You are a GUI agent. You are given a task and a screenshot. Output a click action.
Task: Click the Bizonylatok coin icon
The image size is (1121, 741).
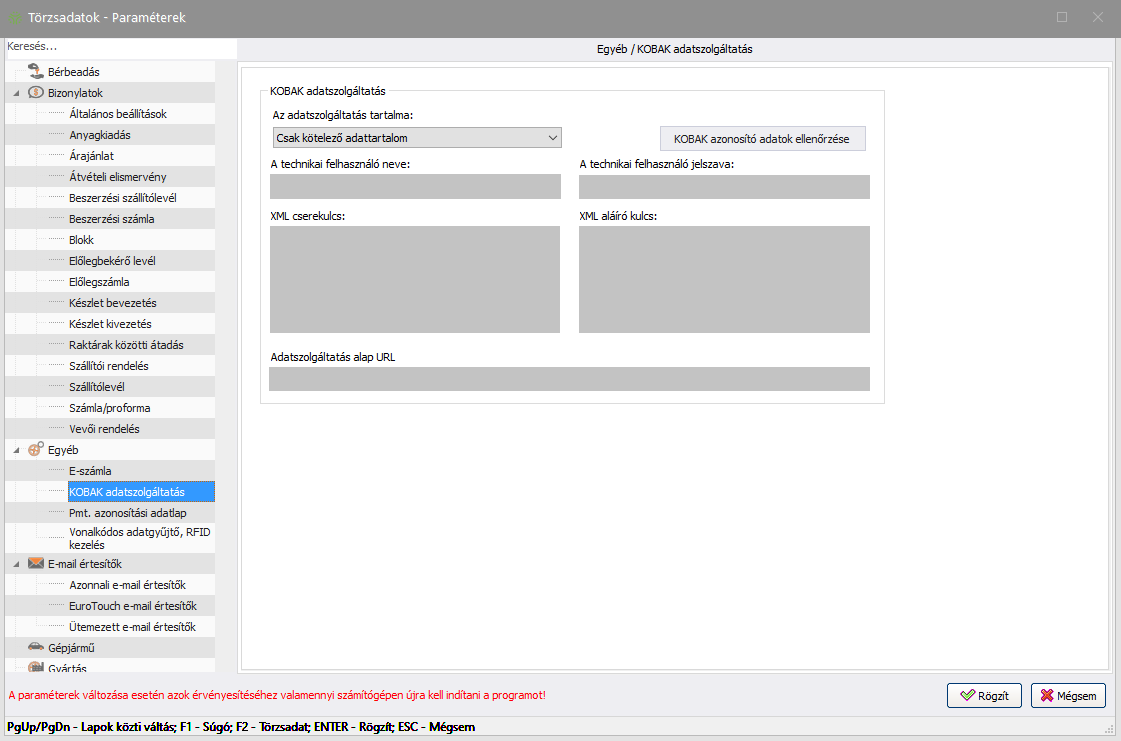point(35,93)
